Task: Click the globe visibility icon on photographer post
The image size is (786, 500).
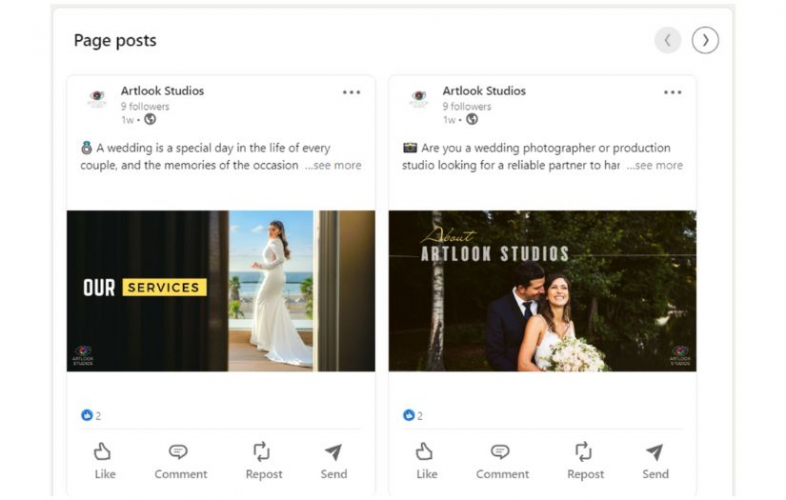Action: pos(472,119)
